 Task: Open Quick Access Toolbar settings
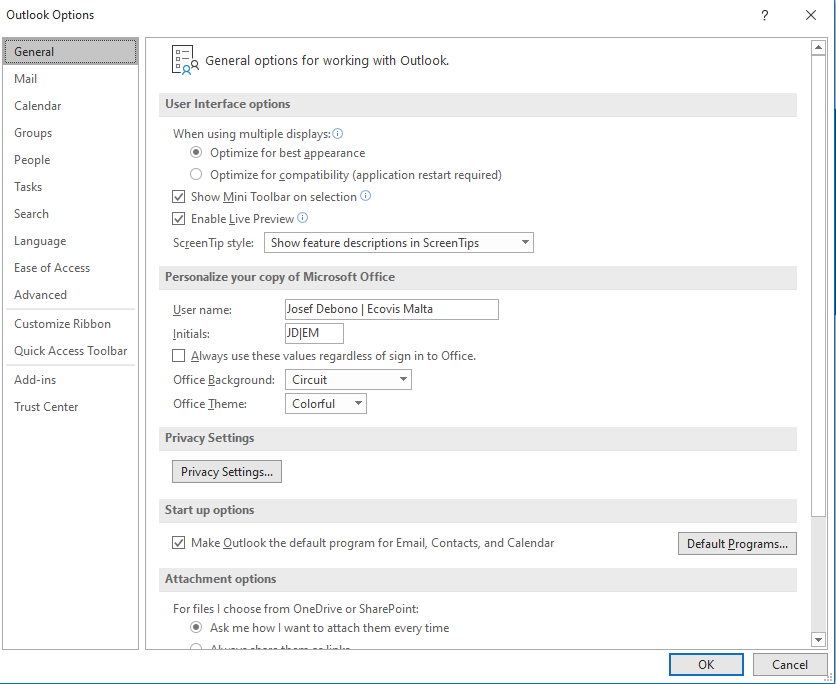tap(70, 351)
